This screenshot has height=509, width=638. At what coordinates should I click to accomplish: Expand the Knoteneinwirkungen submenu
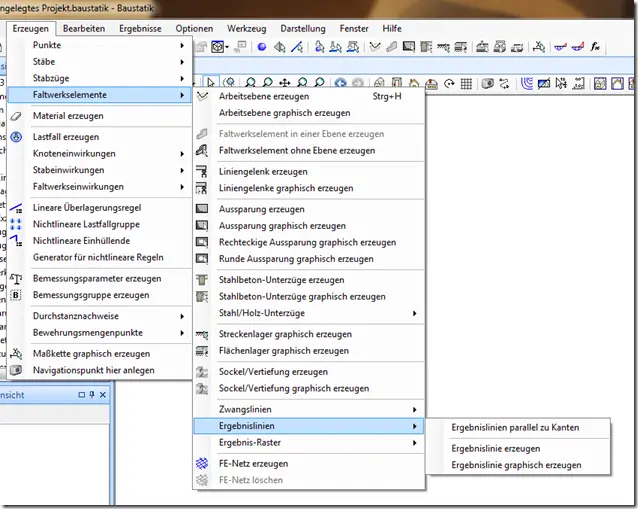click(100, 153)
